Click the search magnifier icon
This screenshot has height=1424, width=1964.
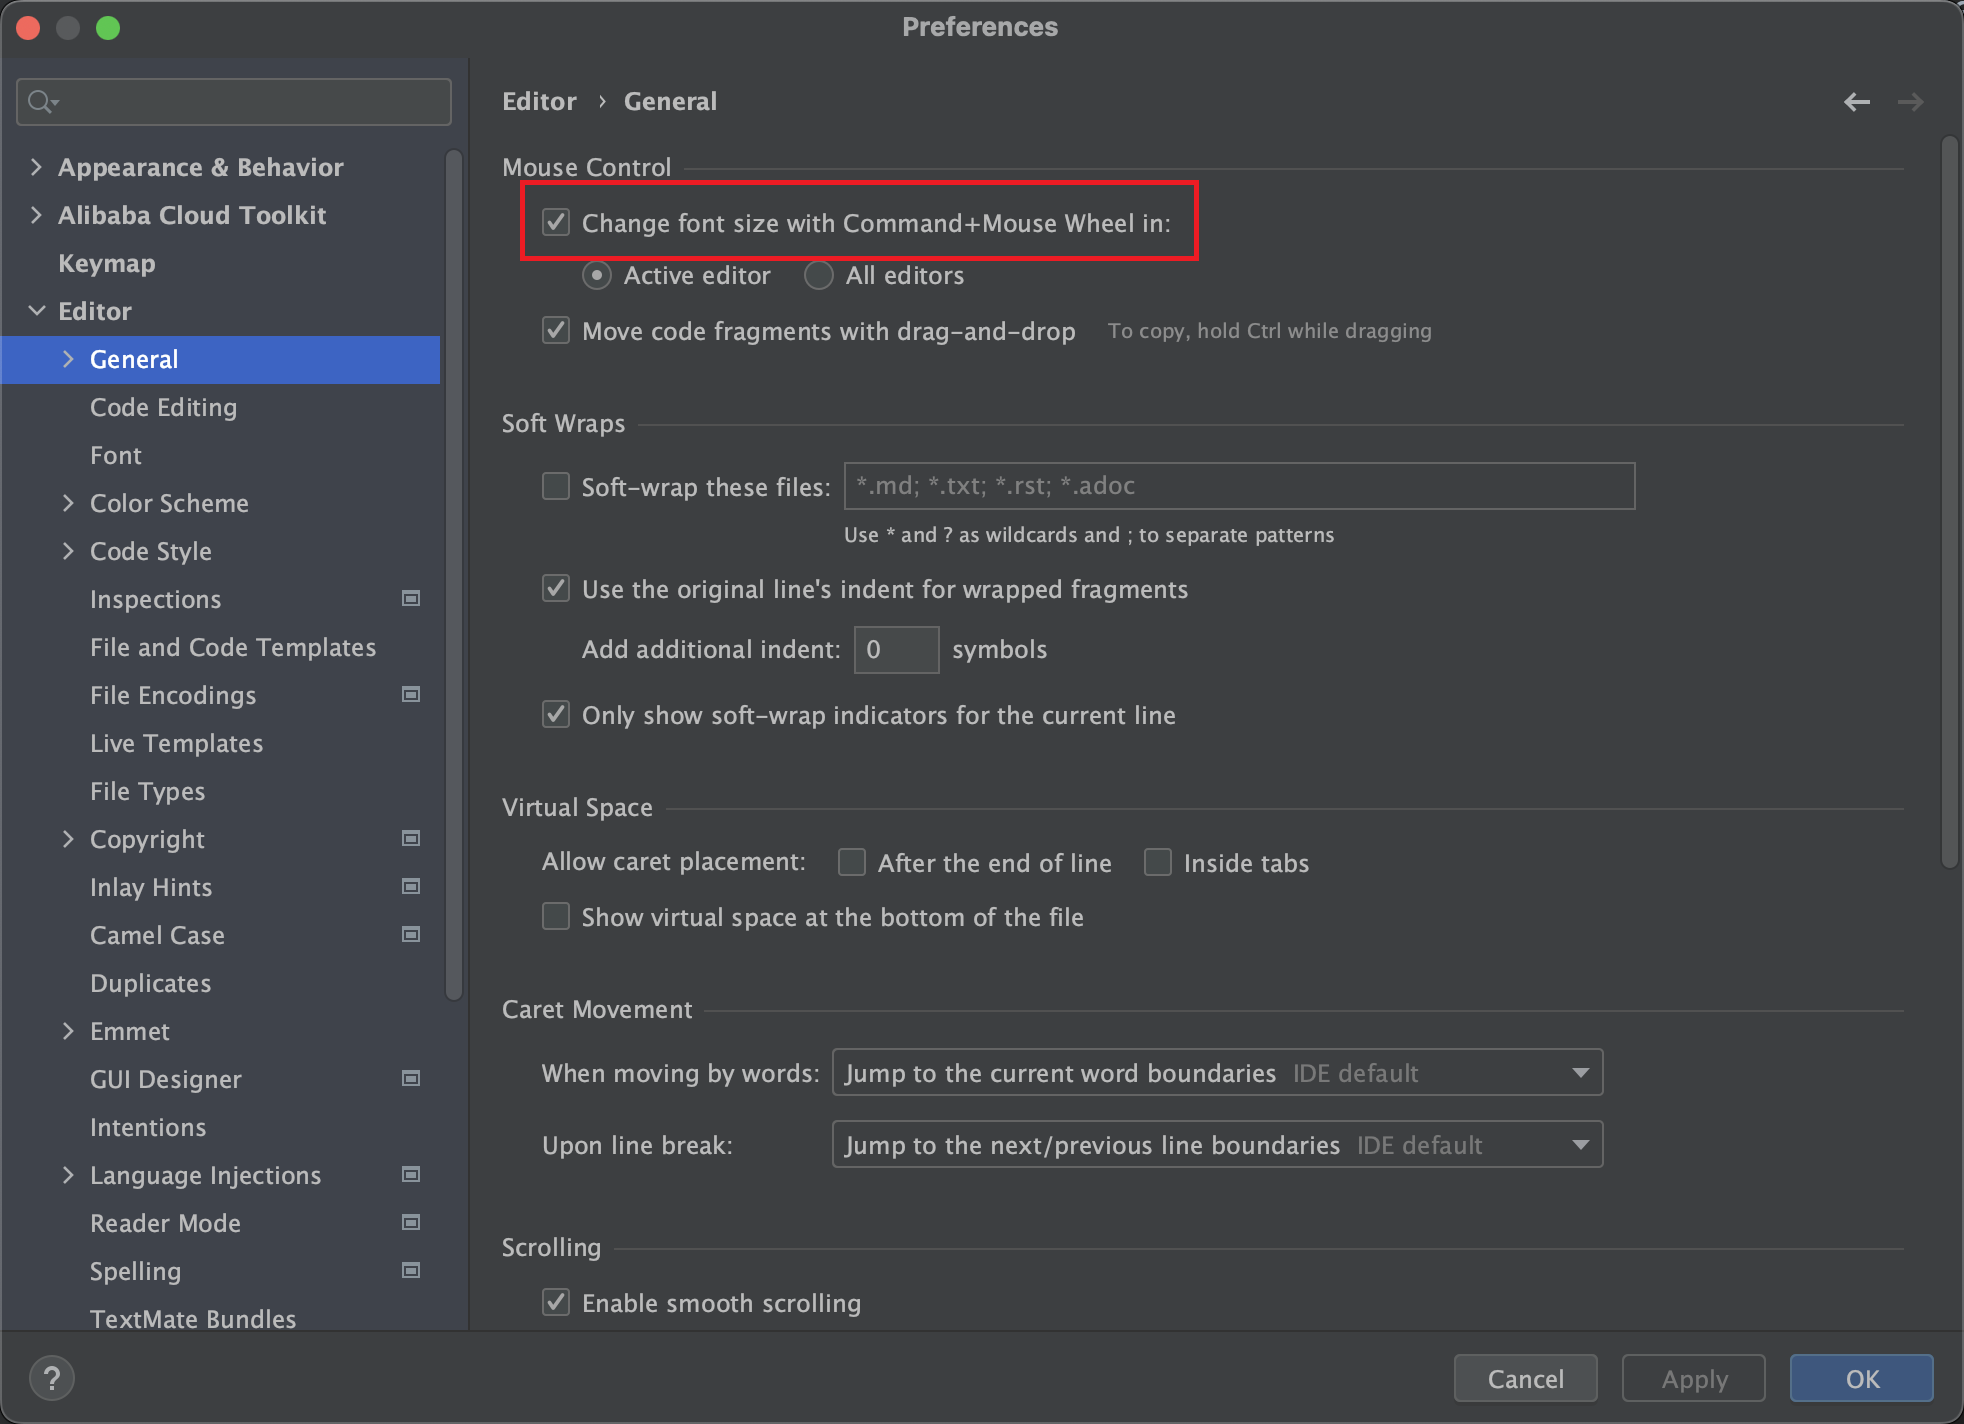[41, 102]
